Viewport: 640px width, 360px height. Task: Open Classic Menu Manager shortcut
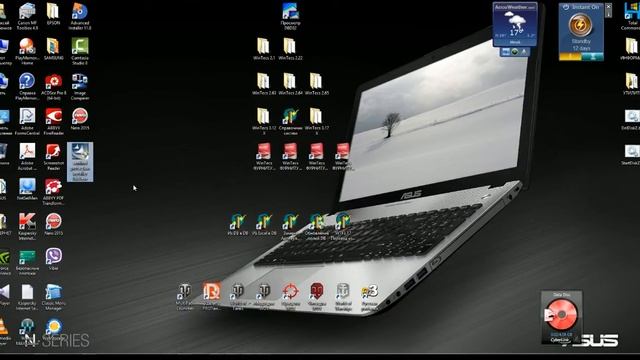click(53, 298)
